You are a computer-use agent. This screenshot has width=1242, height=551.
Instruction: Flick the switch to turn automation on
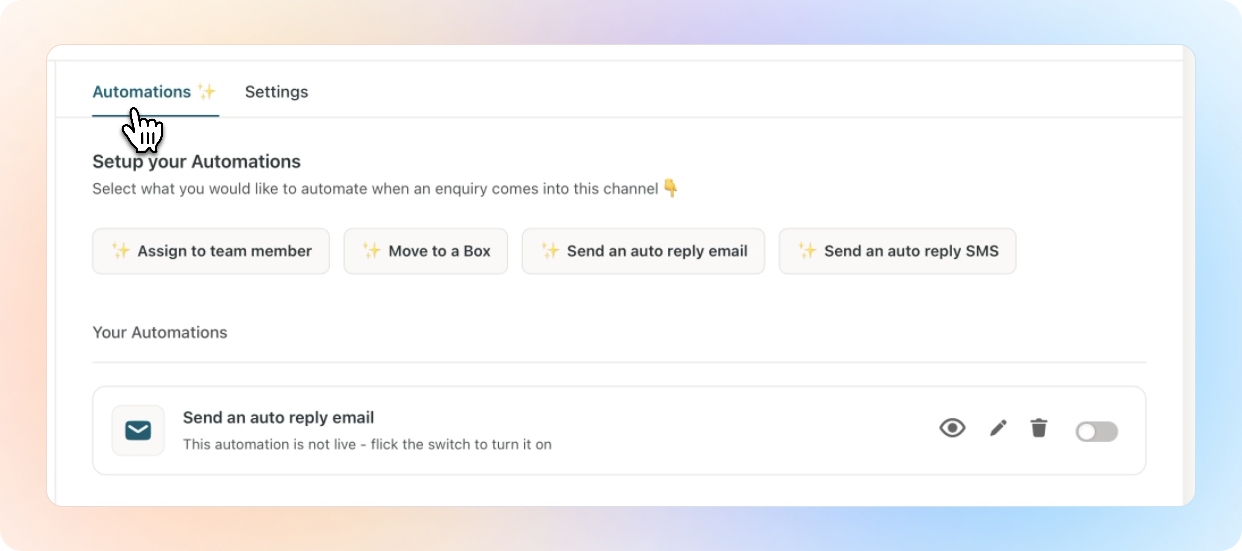coord(1096,432)
